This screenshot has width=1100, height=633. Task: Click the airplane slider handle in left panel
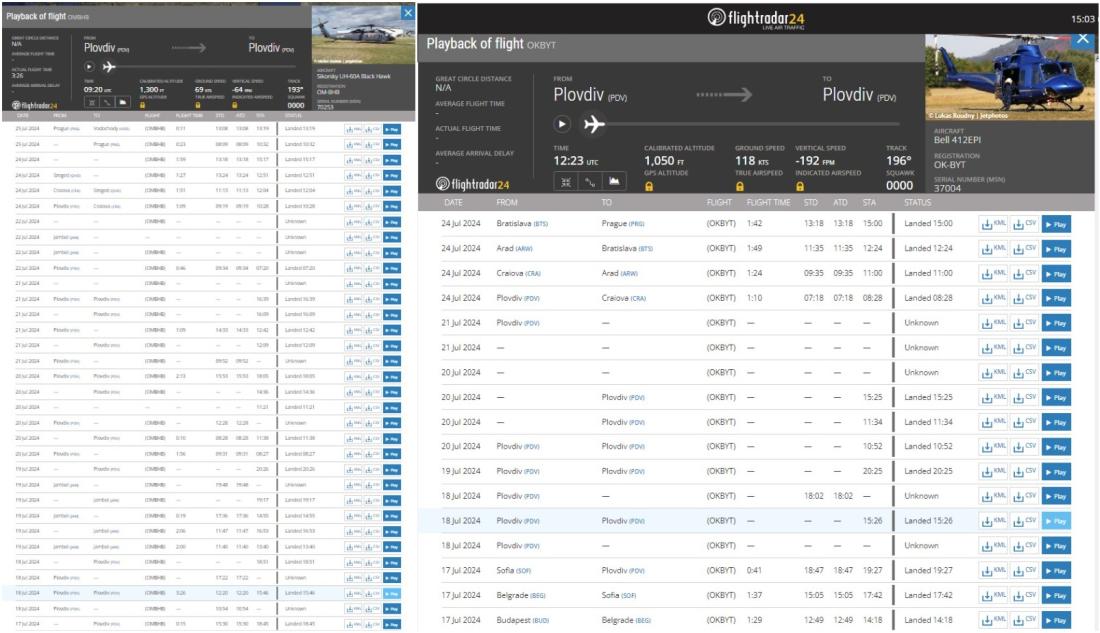point(109,67)
